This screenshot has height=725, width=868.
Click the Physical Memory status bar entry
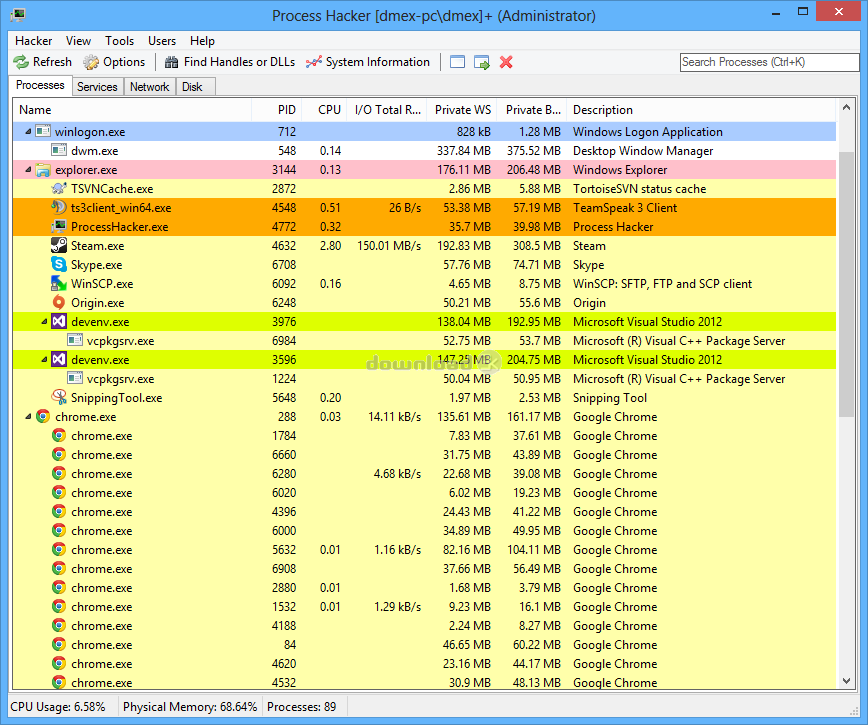click(x=190, y=707)
